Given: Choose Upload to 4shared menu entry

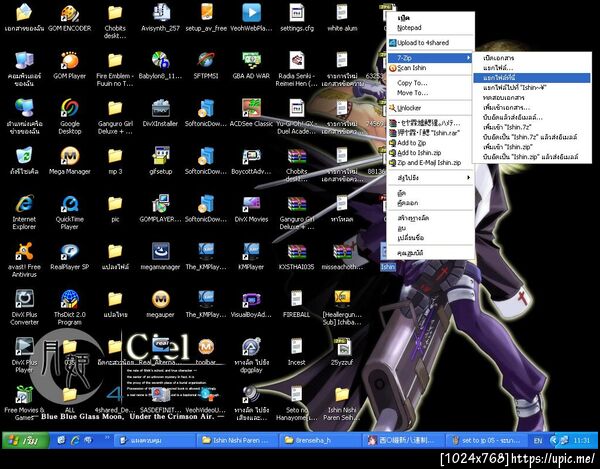Looking at the screenshot, I should [430, 43].
